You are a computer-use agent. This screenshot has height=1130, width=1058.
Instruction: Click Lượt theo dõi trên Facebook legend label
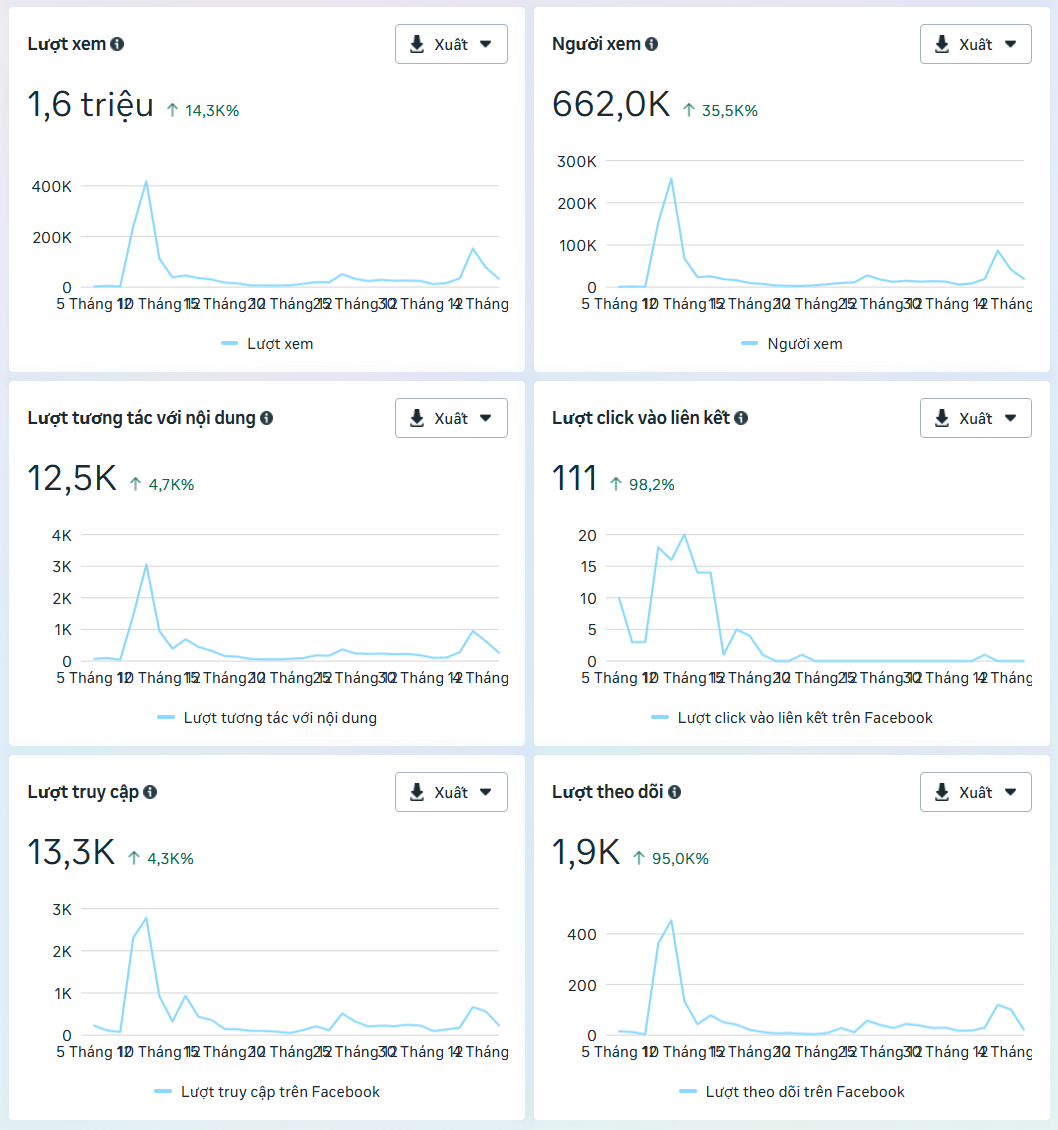(x=804, y=1092)
